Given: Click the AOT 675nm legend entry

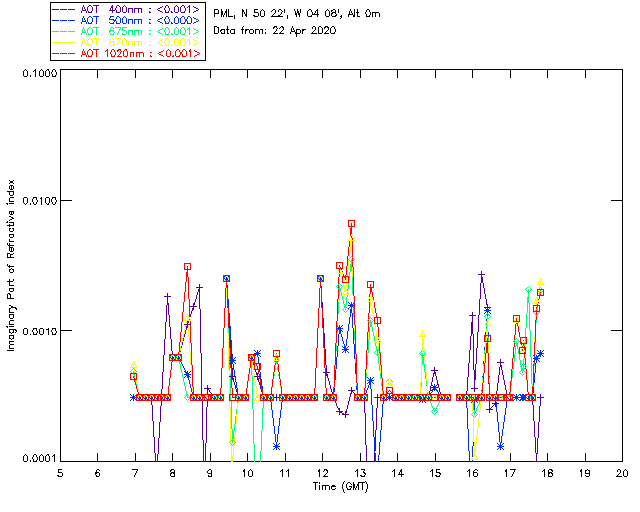Looking at the screenshot, I should point(127,31).
